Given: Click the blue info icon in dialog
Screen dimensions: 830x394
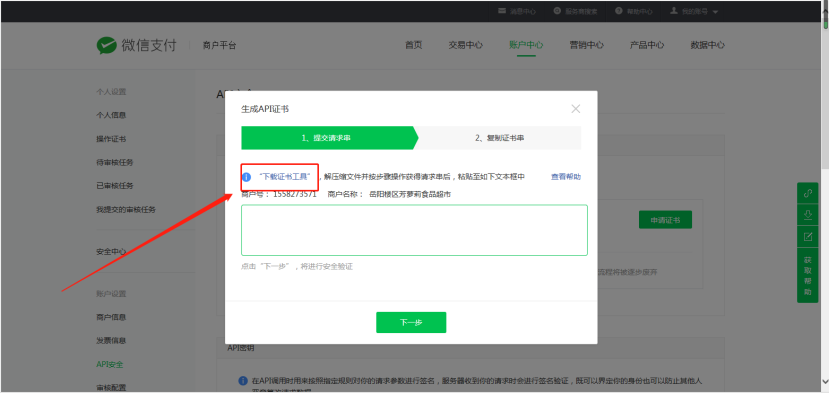Looking at the screenshot, I should pyautogui.click(x=246, y=177).
